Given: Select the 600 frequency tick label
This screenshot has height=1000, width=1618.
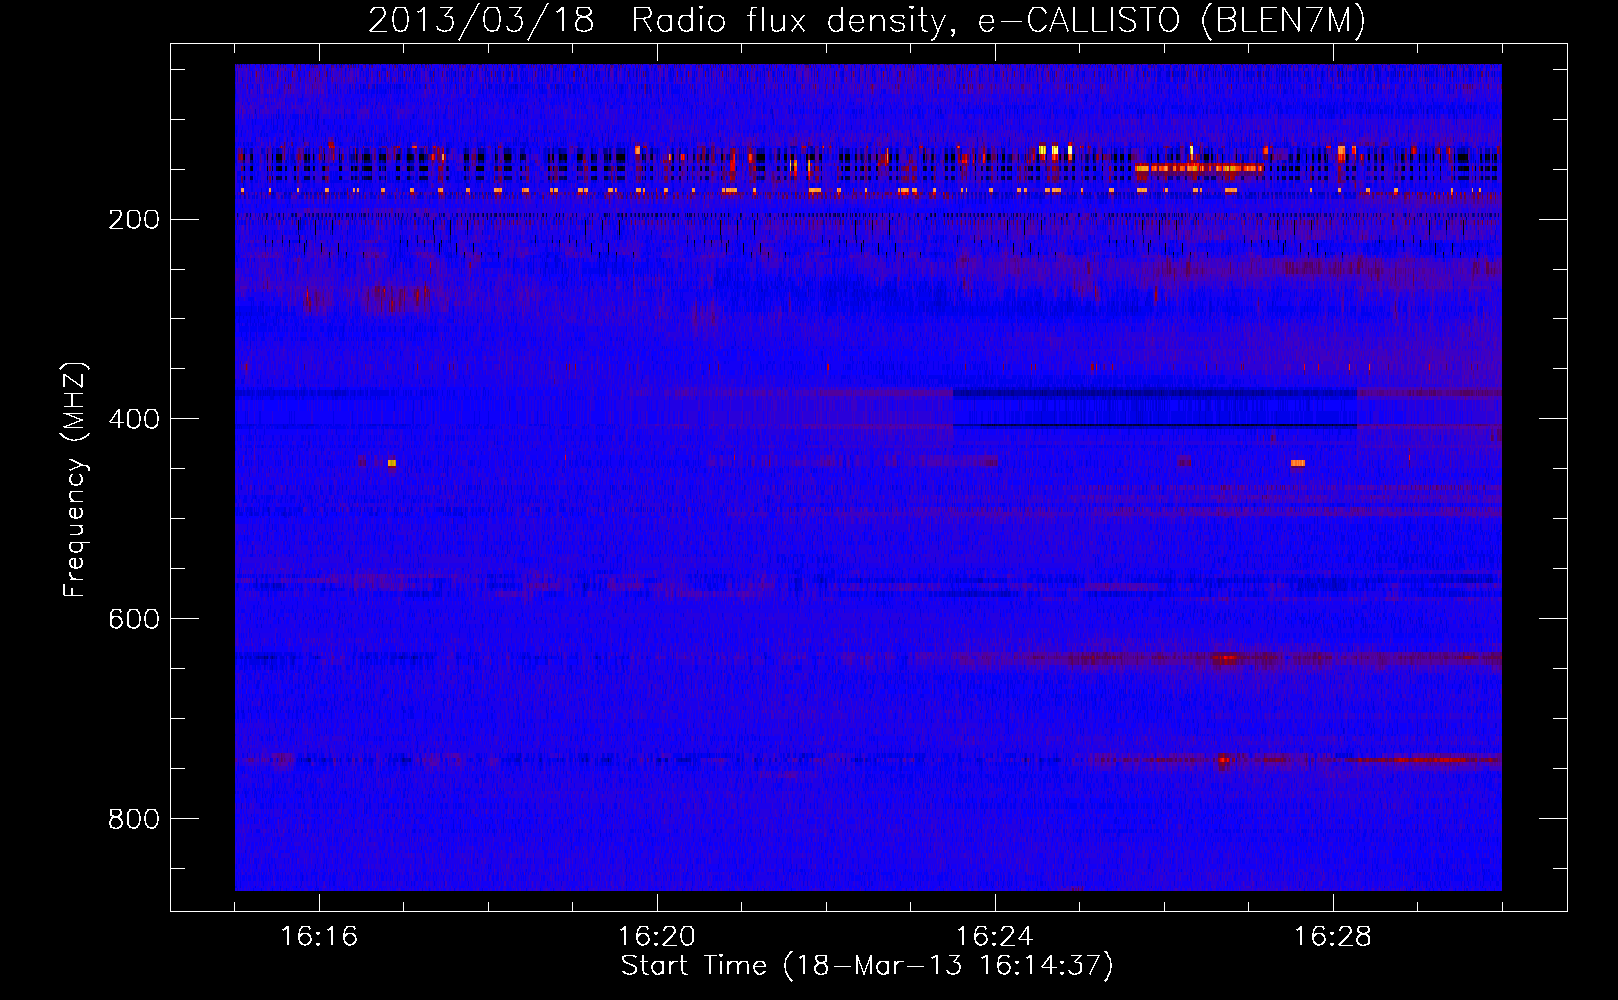Looking at the screenshot, I should click(134, 620).
